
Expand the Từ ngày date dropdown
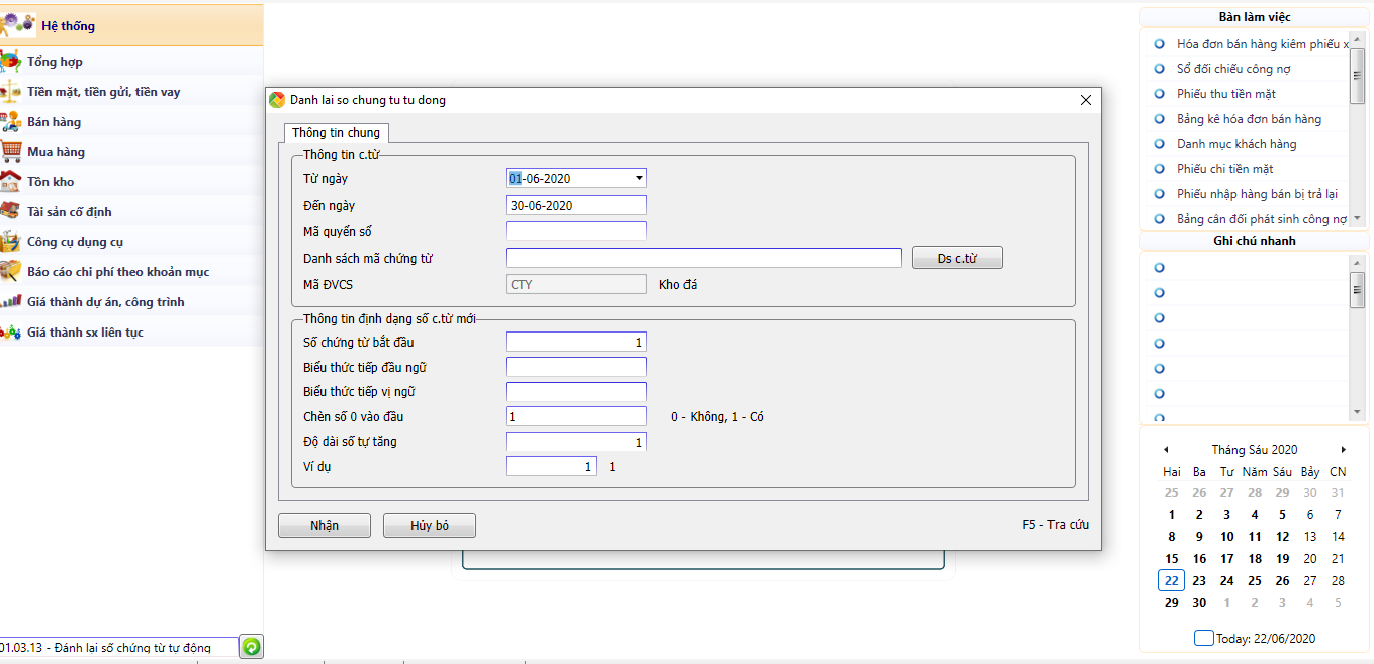click(x=639, y=179)
